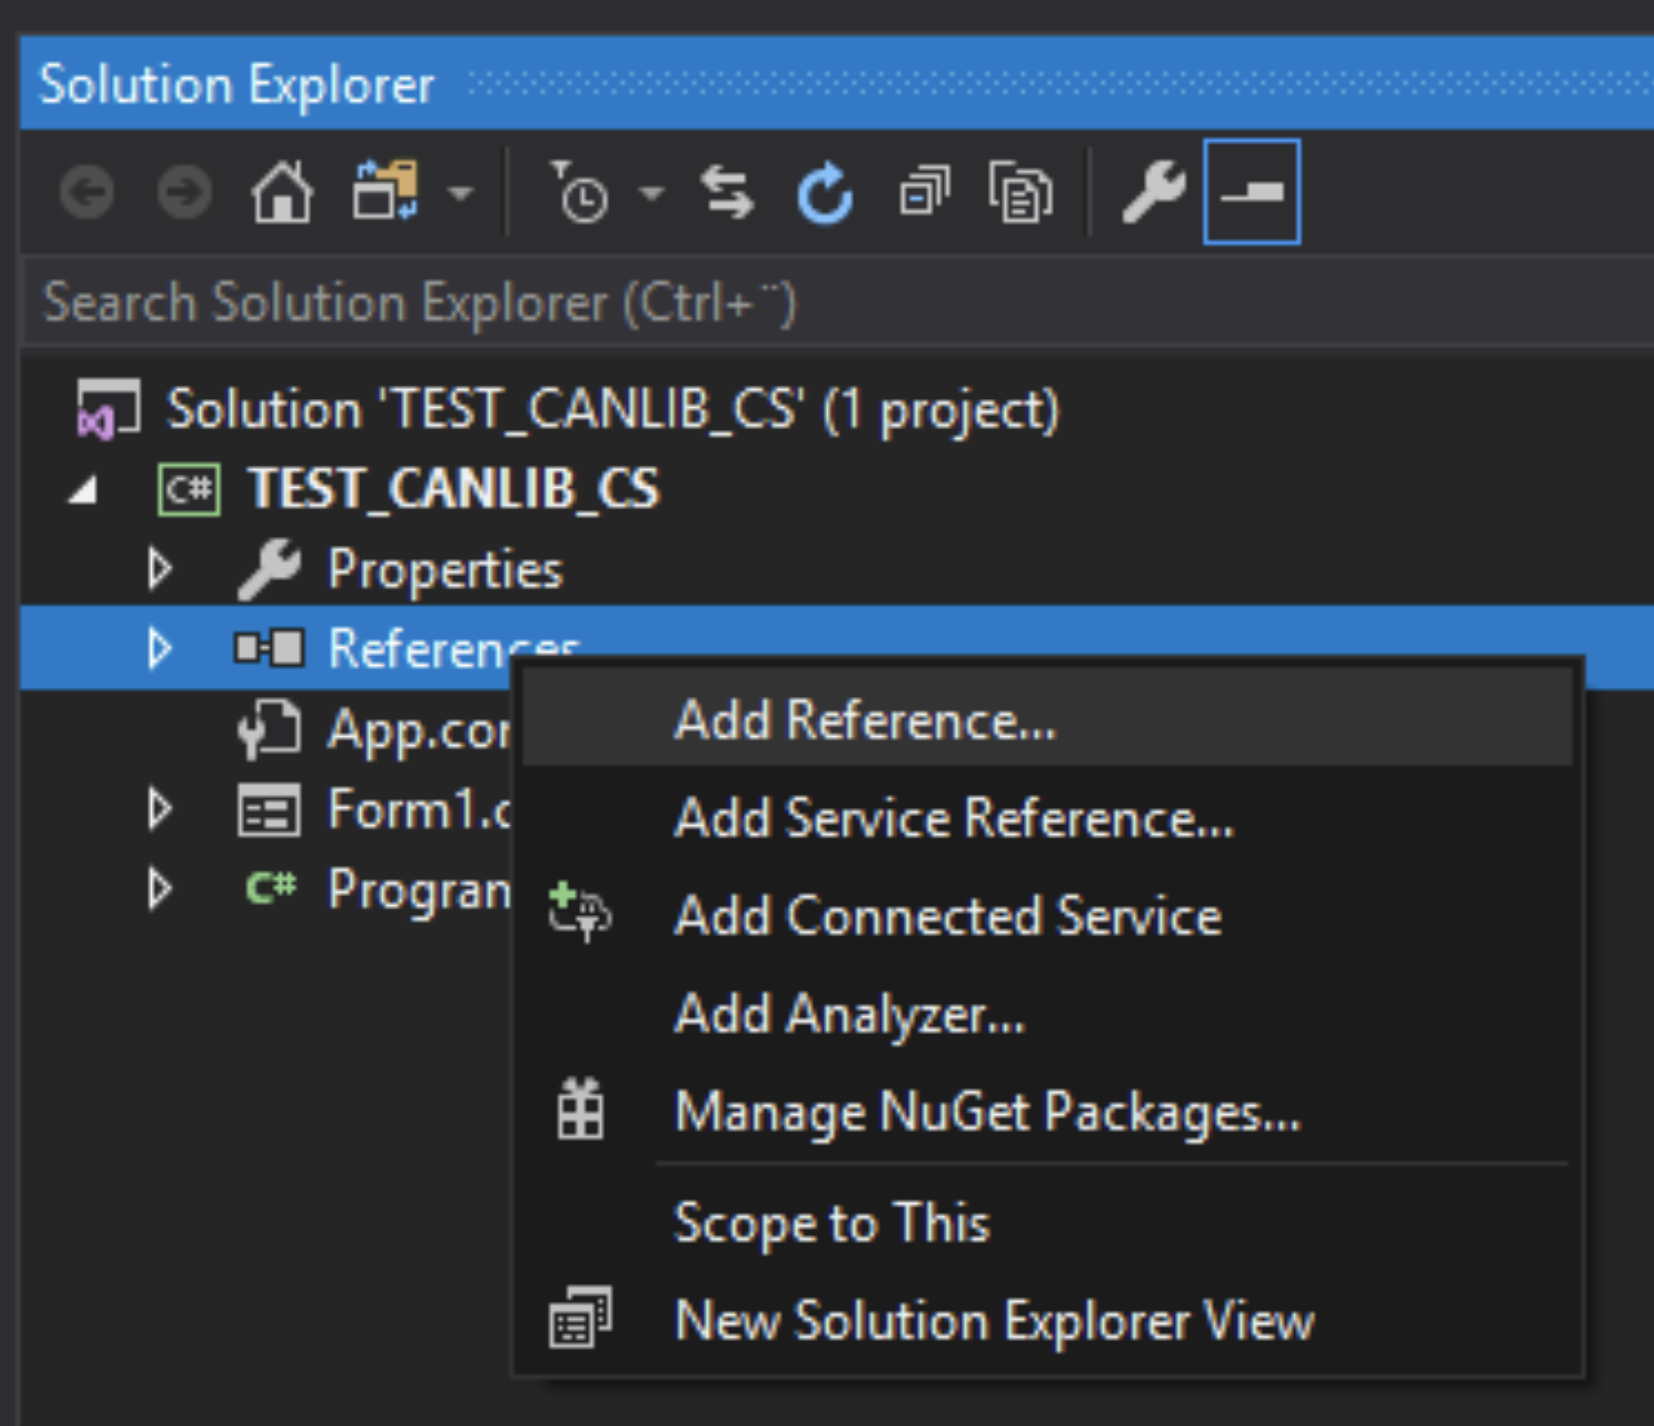Choose Add Service Reference... menu entry
This screenshot has width=1654, height=1426.
[1047, 818]
